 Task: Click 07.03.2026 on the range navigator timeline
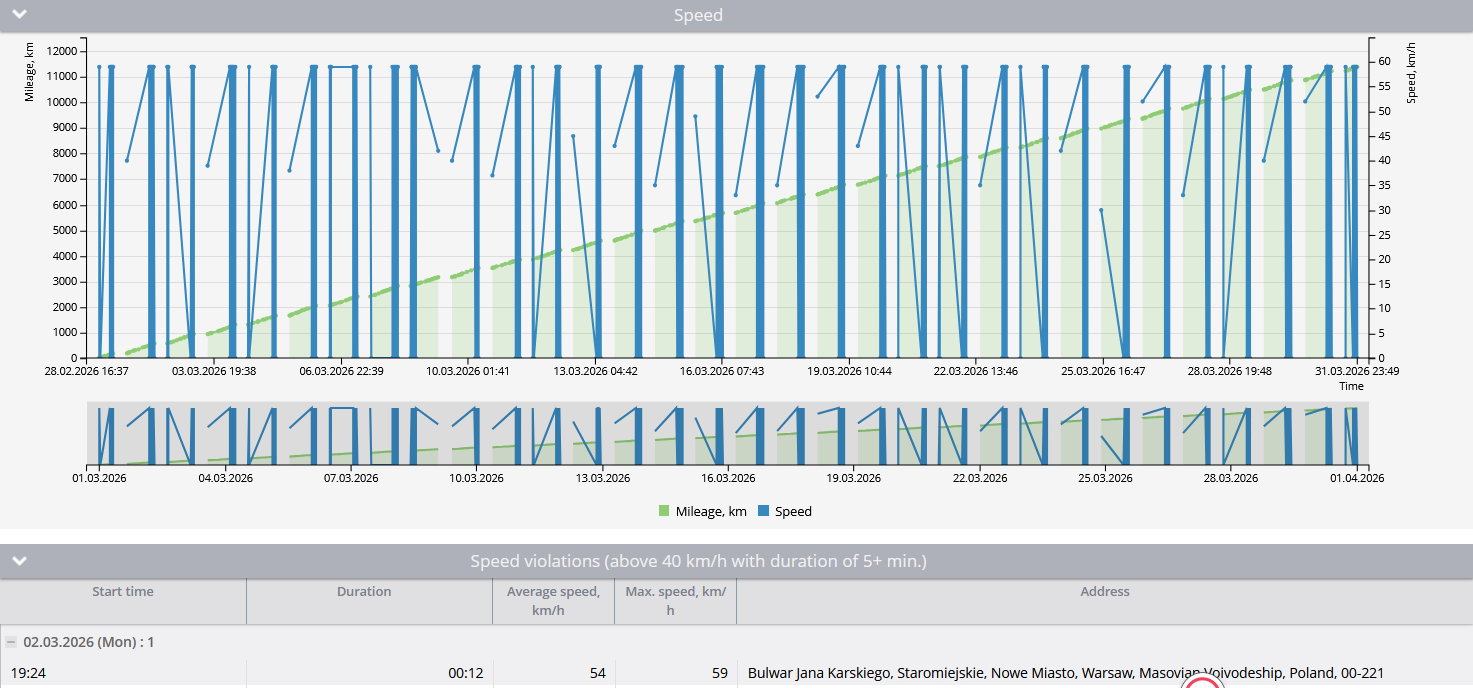351,478
